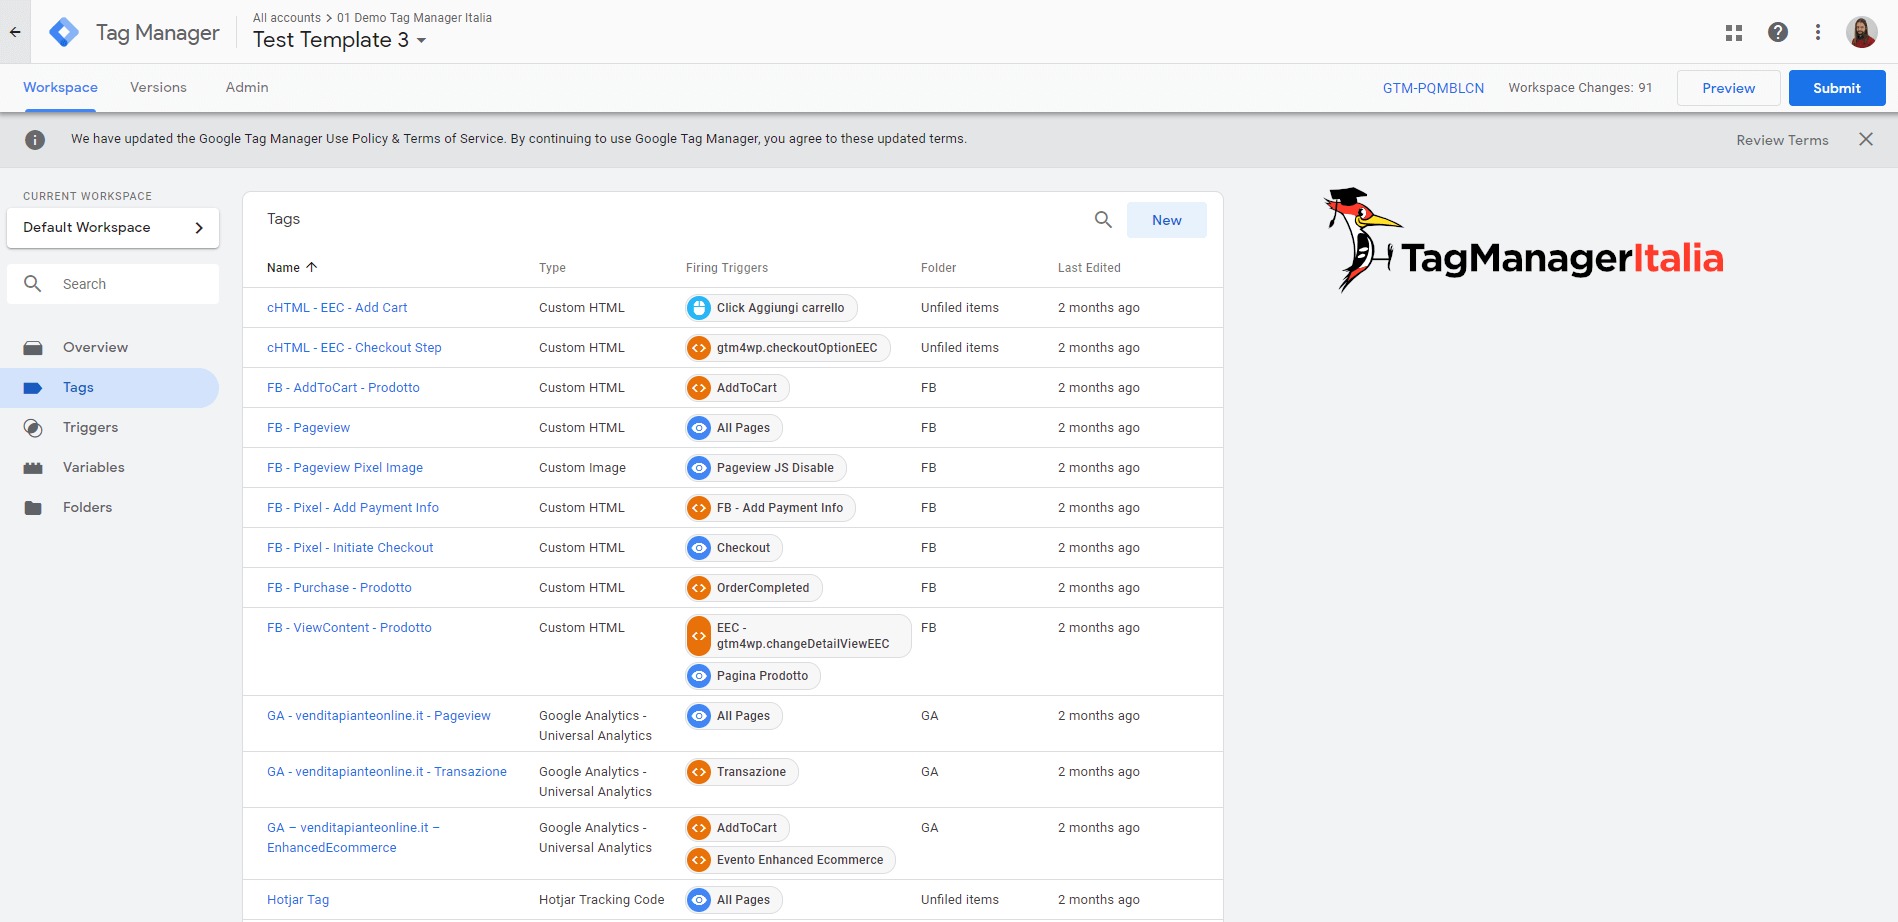Image resolution: width=1898 pixels, height=922 pixels.
Task: Click the Folder column header
Action: pyautogui.click(x=938, y=268)
